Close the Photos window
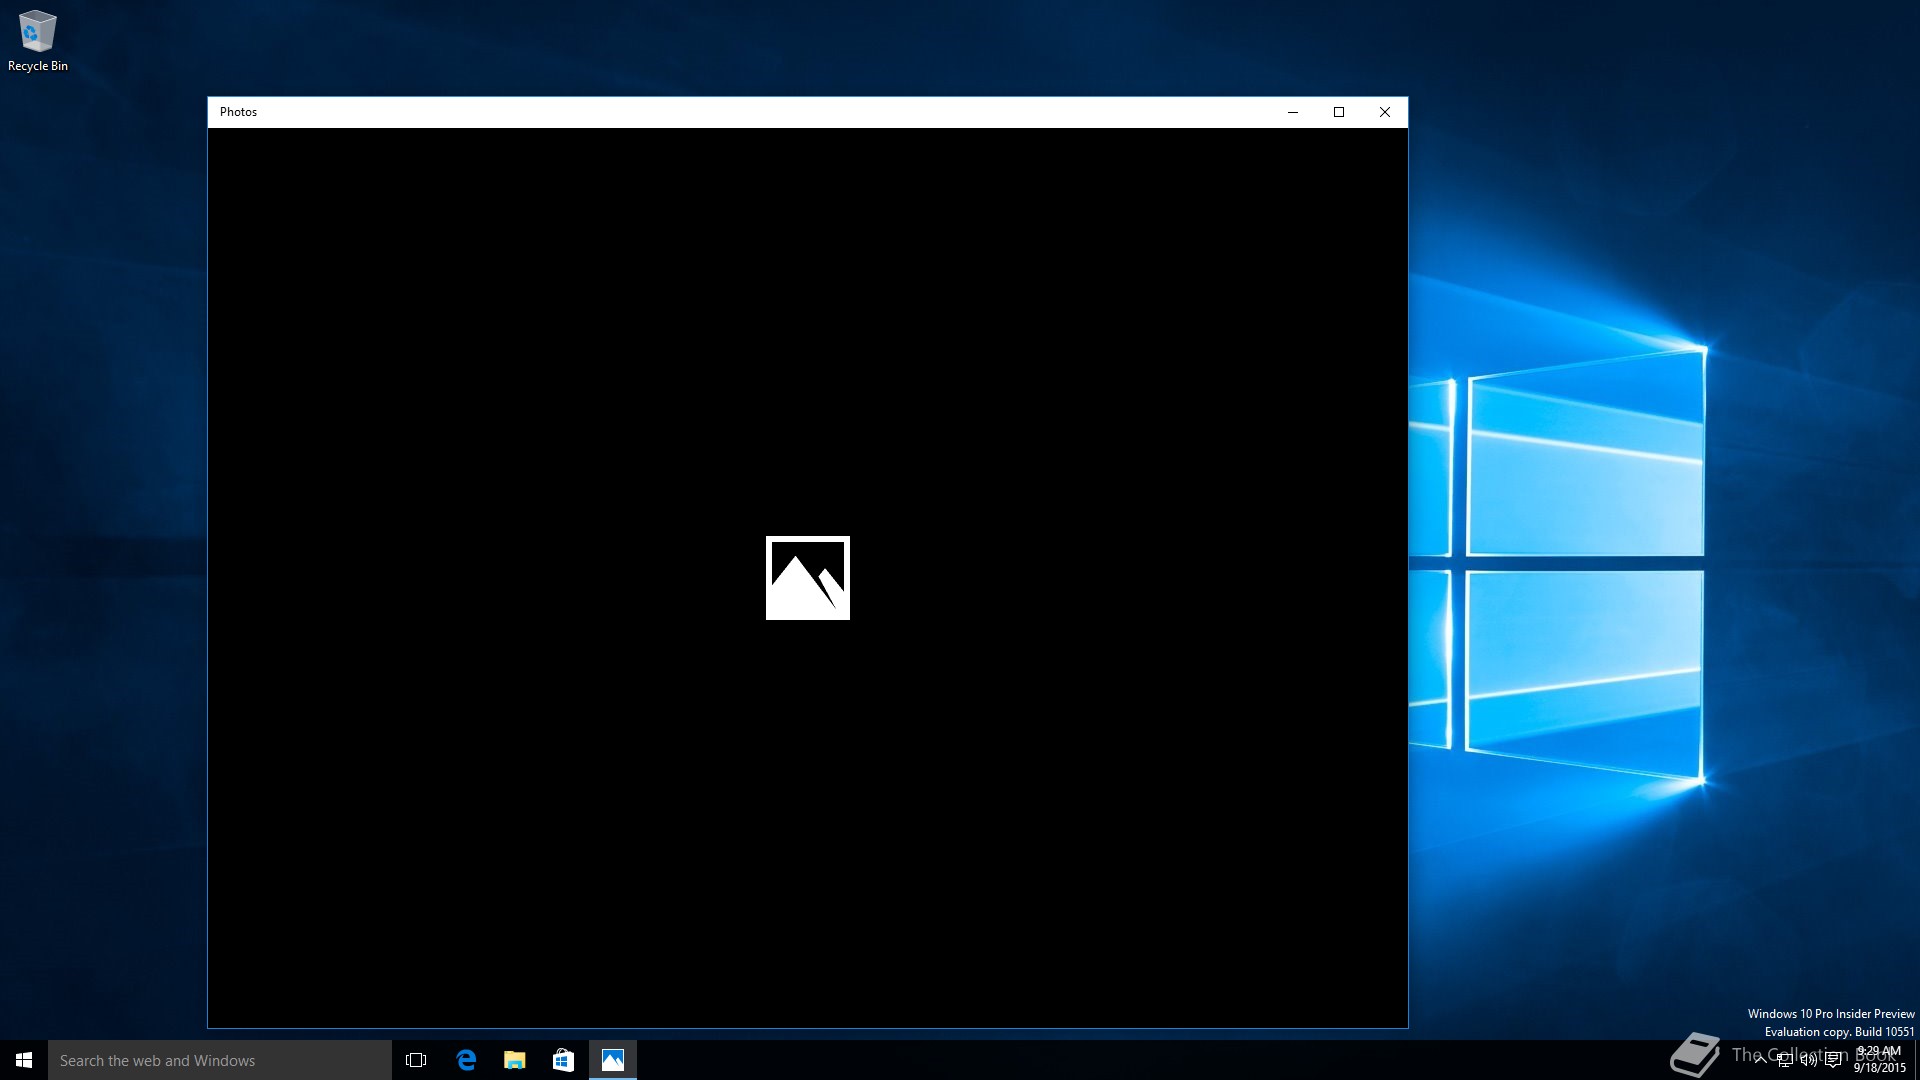 coord(1385,112)
